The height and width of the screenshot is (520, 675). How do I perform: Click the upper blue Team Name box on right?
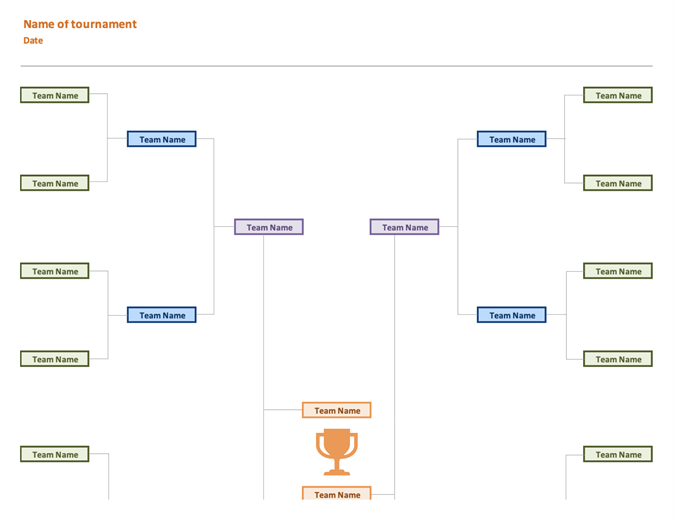coord(512,139)
